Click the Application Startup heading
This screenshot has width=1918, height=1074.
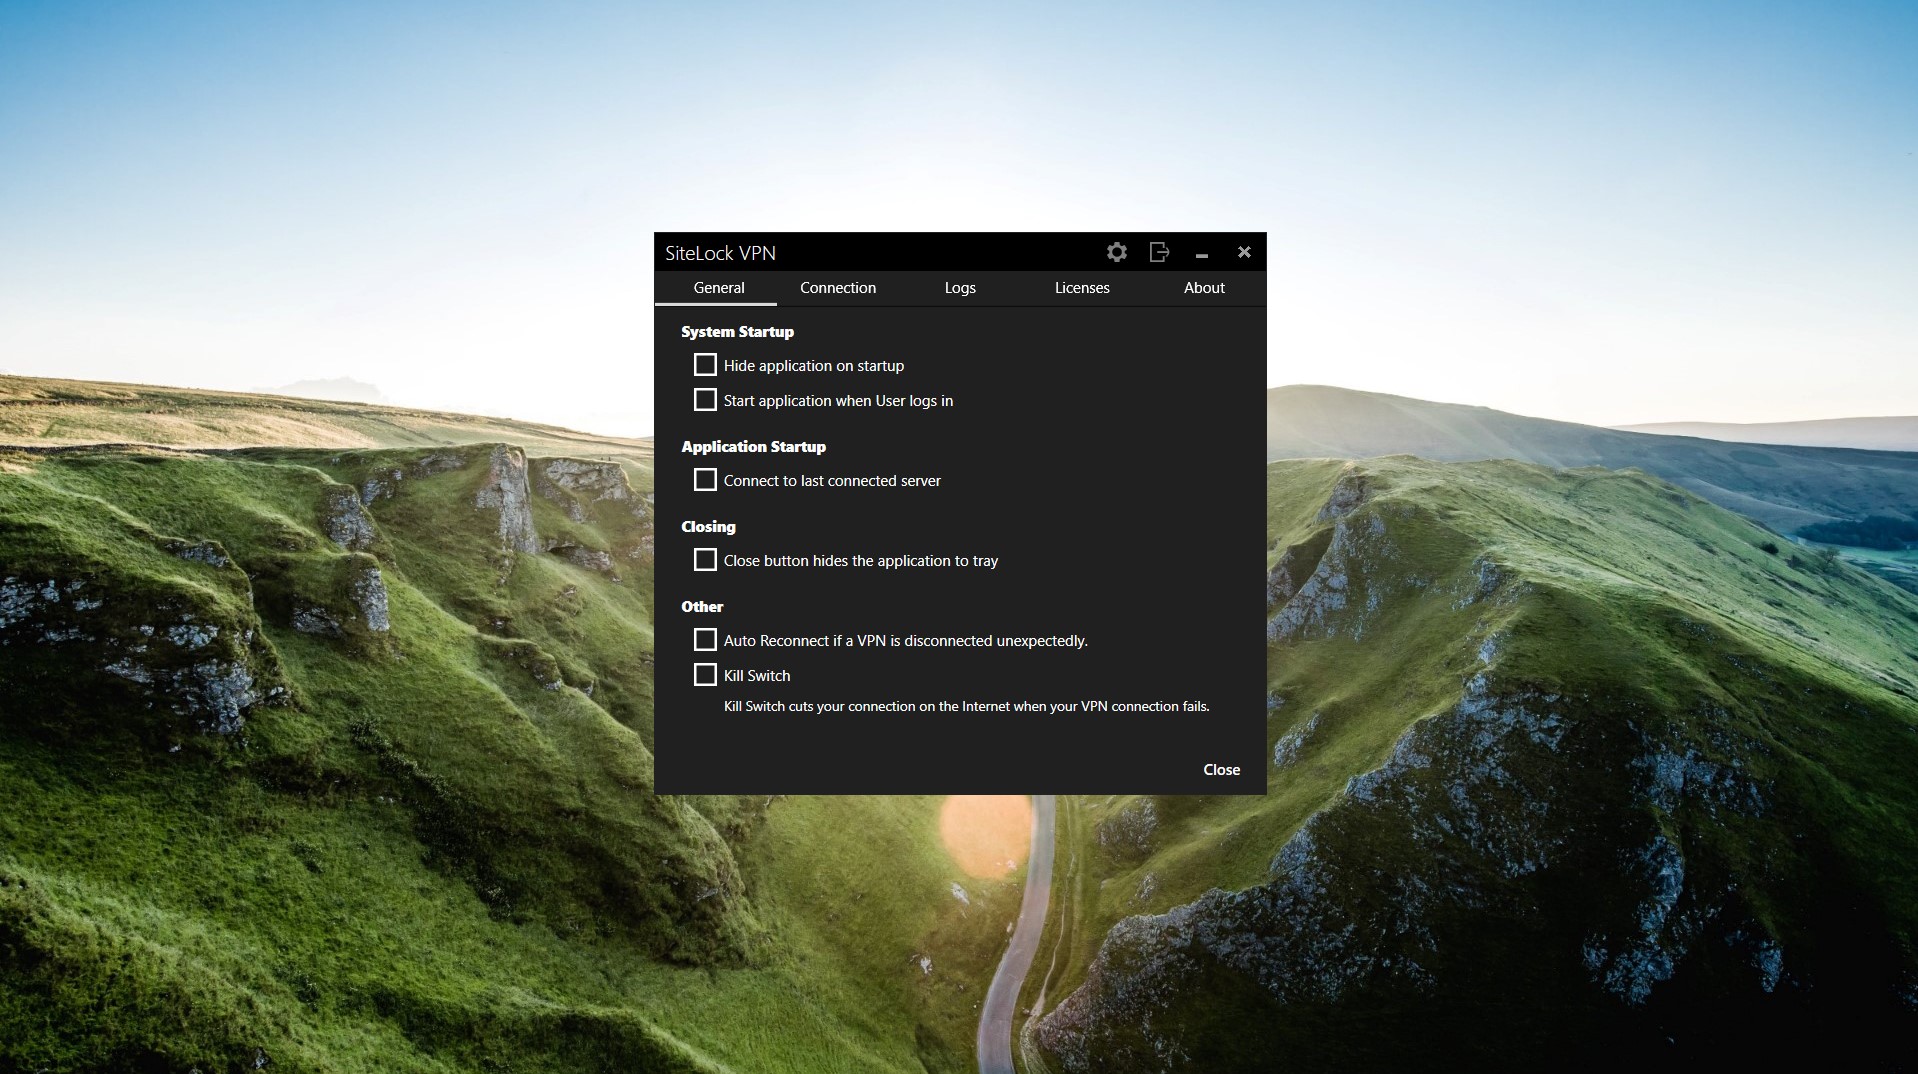pyautogui.click(x=753, y=447)
